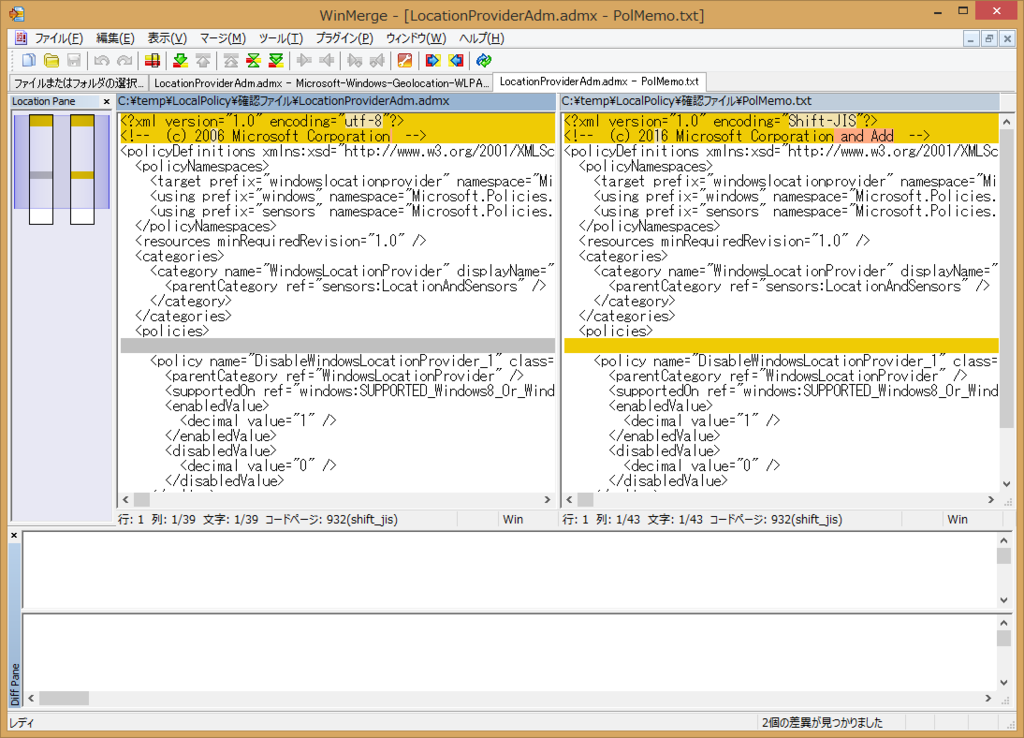Viewport: 1024px width, 738px height.
Task: Refresh comparison with green arrows icon
Action: click(483, 61)
